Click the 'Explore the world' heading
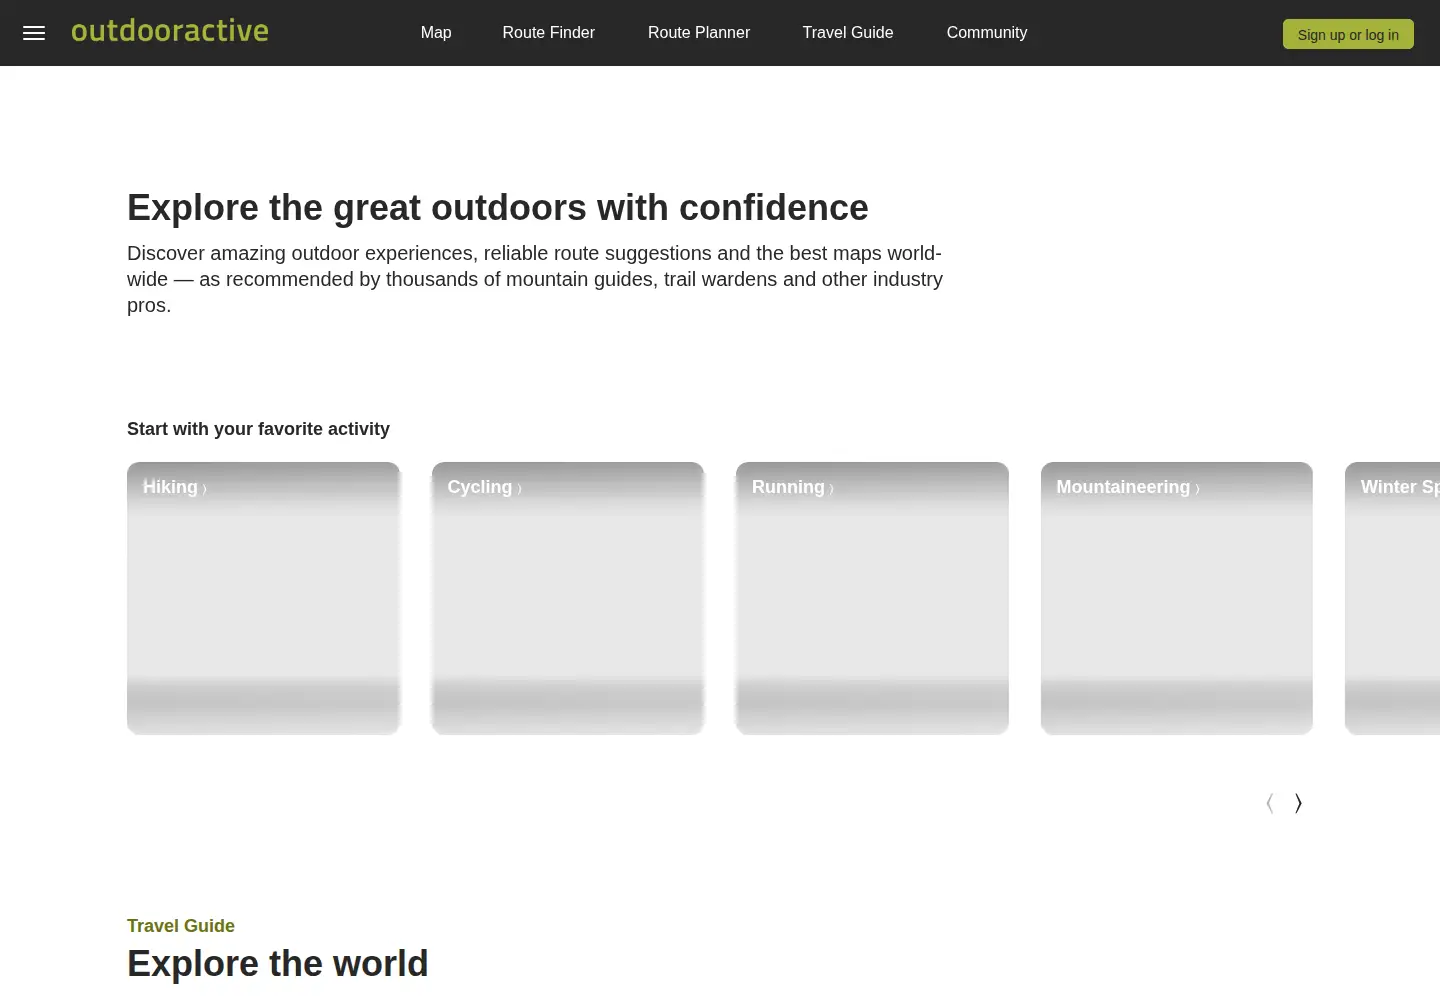 tap(278, 964)
